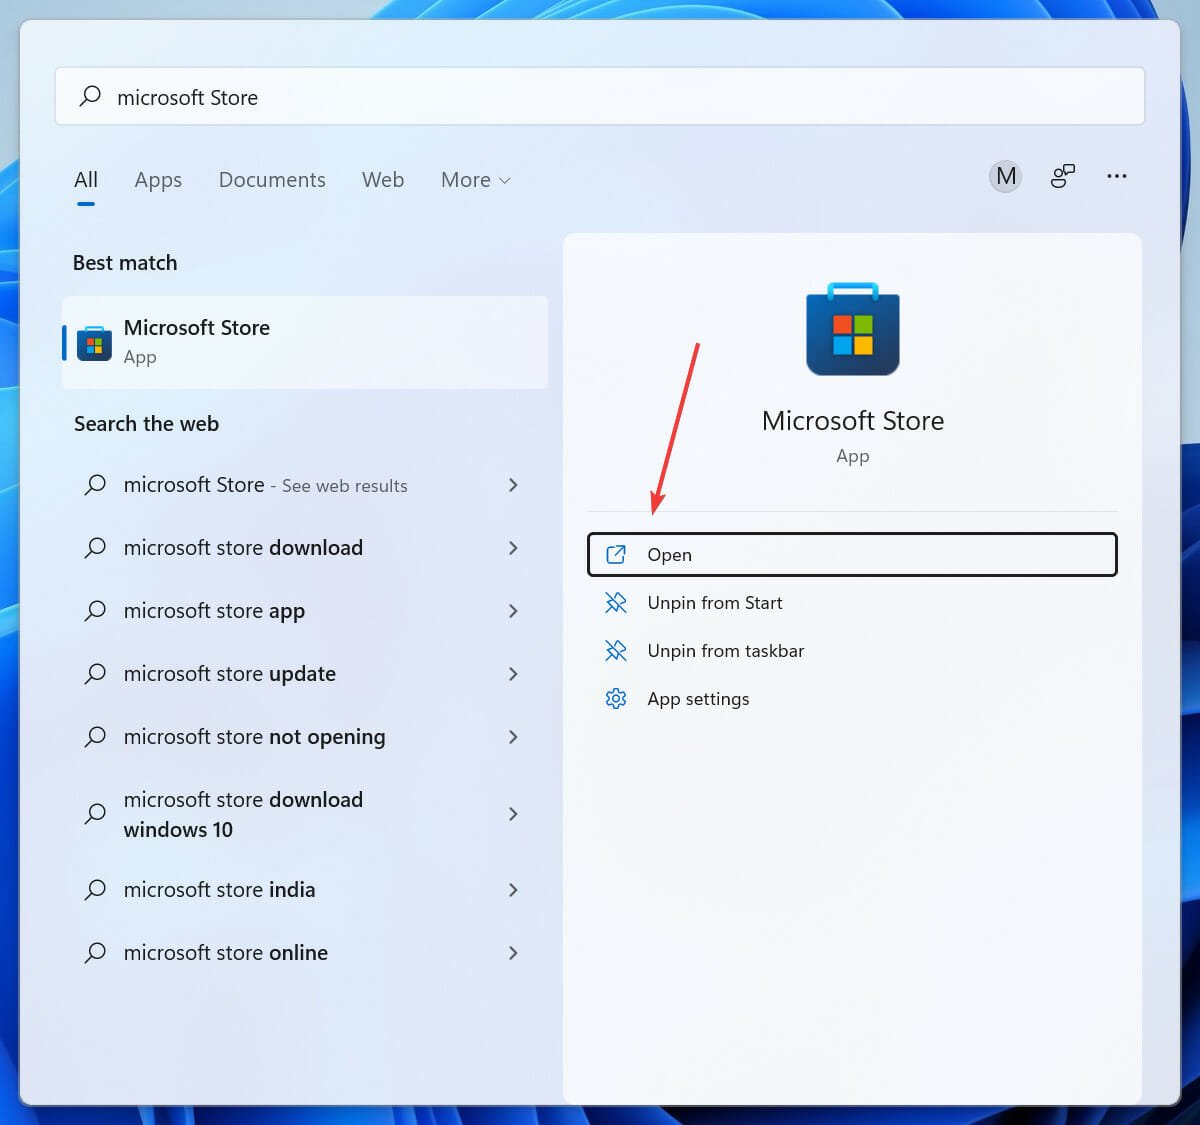This screenshot has width=1200, height=1125.
Task: Click search icon beside 'microsoft Store - See web results'
Action: (95, 485)
